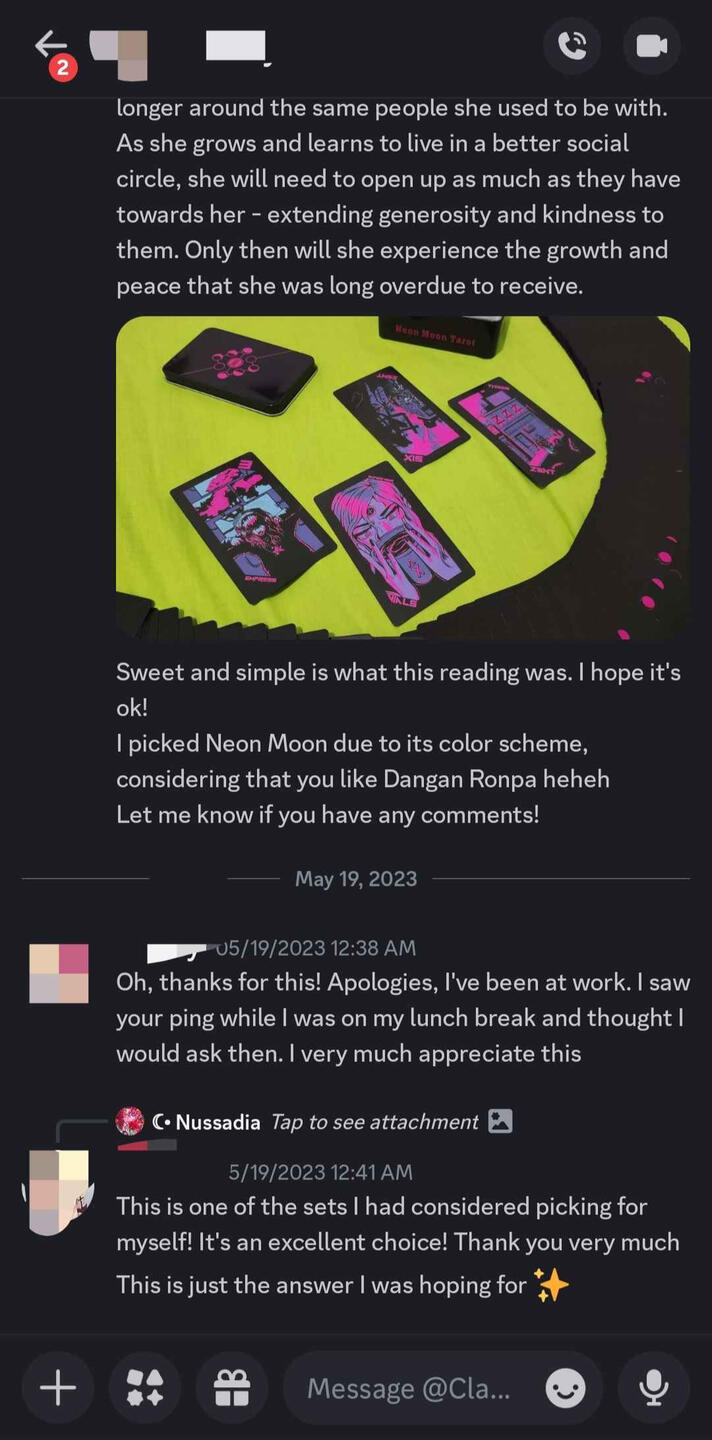Tap to see attachment in replied message
The image size is (712, 1440).
point(375,1122)
